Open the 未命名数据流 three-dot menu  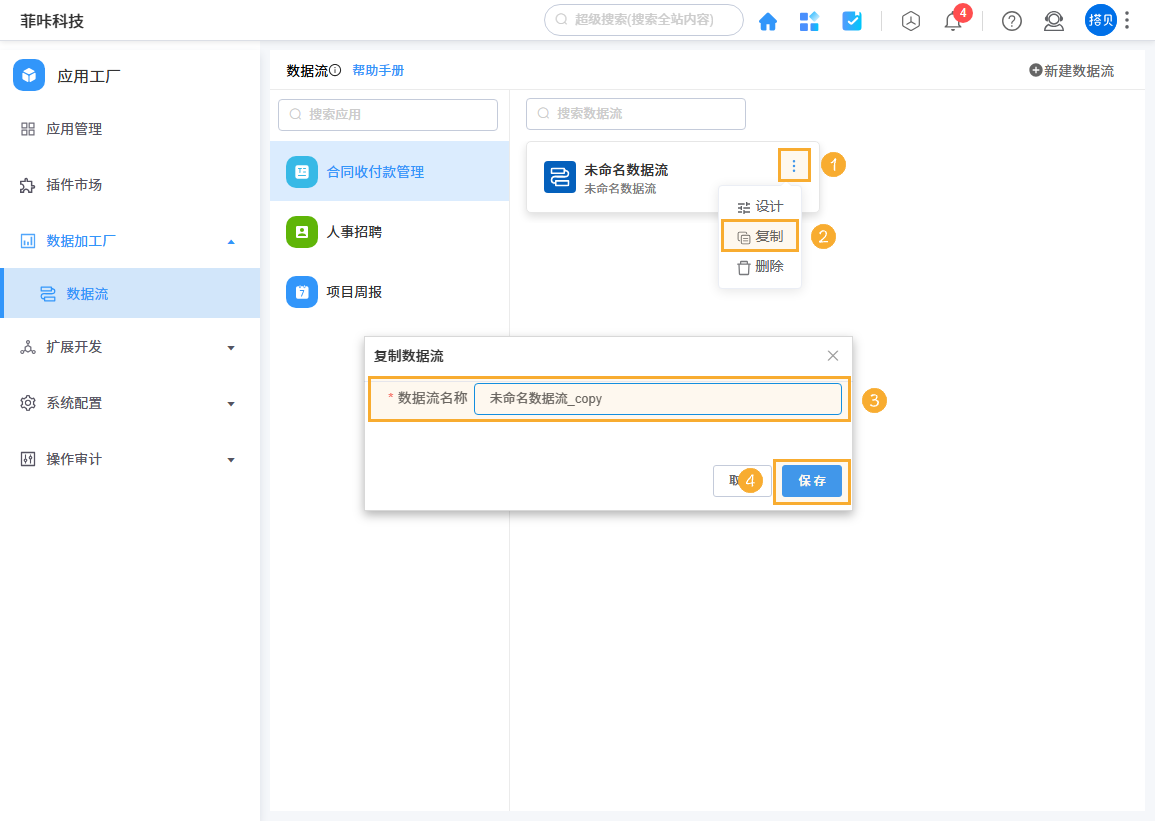coord(793,165)
